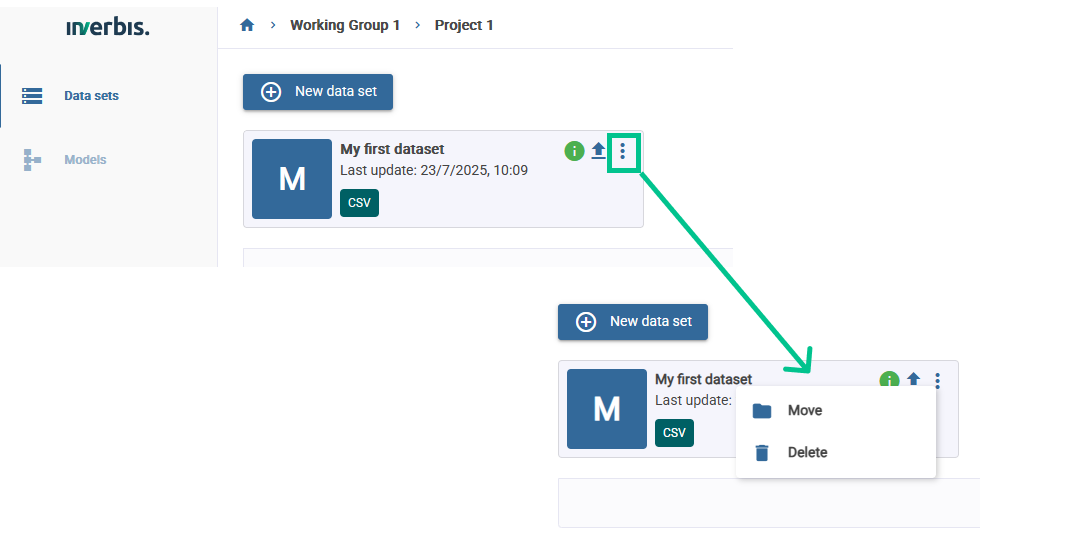
Task: Click the upload arrow icon beside the highlighted three dots
Action: coord(599,151)
